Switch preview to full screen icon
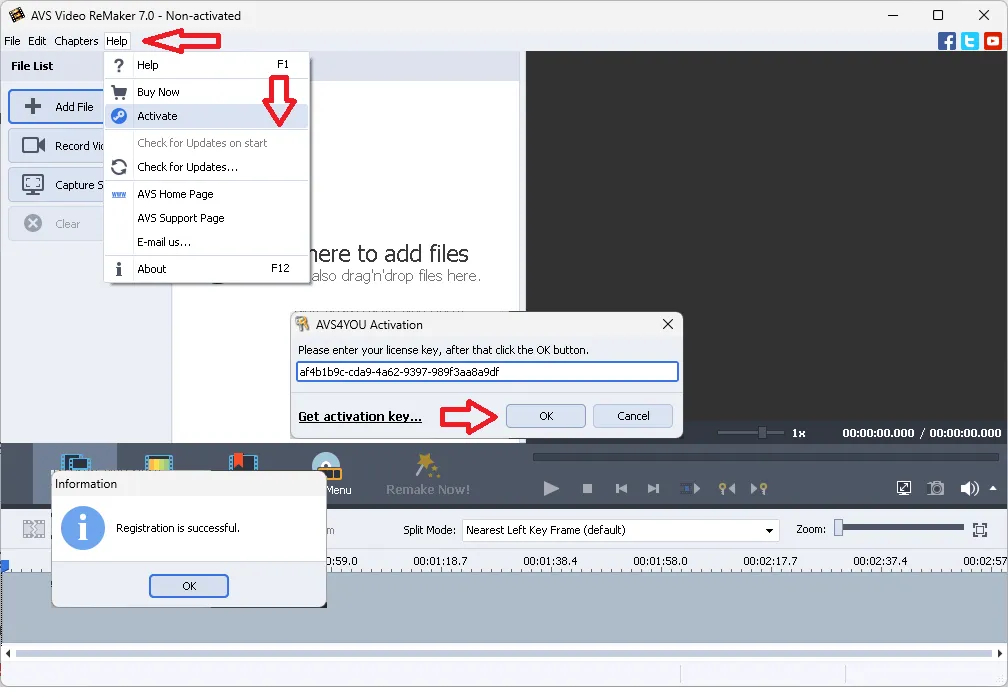 [904, 488]
